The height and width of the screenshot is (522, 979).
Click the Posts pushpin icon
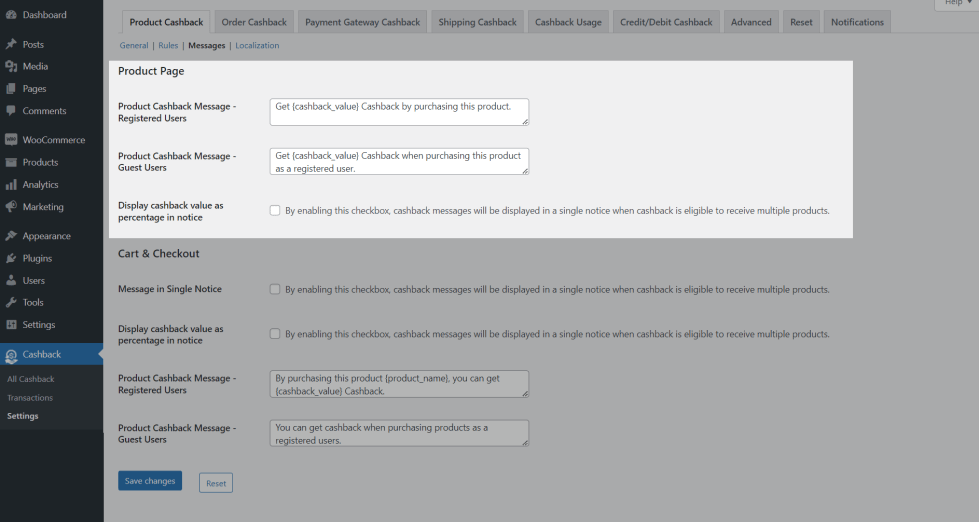11,45
